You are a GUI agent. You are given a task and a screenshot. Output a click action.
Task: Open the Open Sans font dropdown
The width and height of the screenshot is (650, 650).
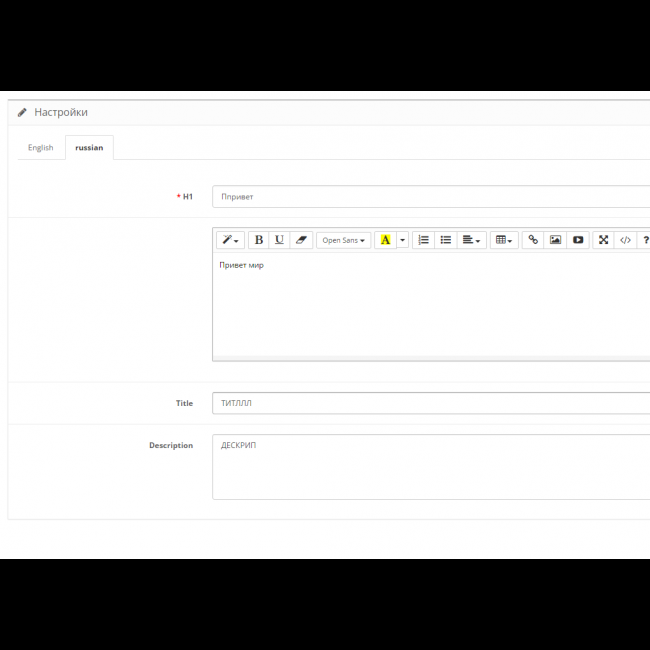point(343,240)
